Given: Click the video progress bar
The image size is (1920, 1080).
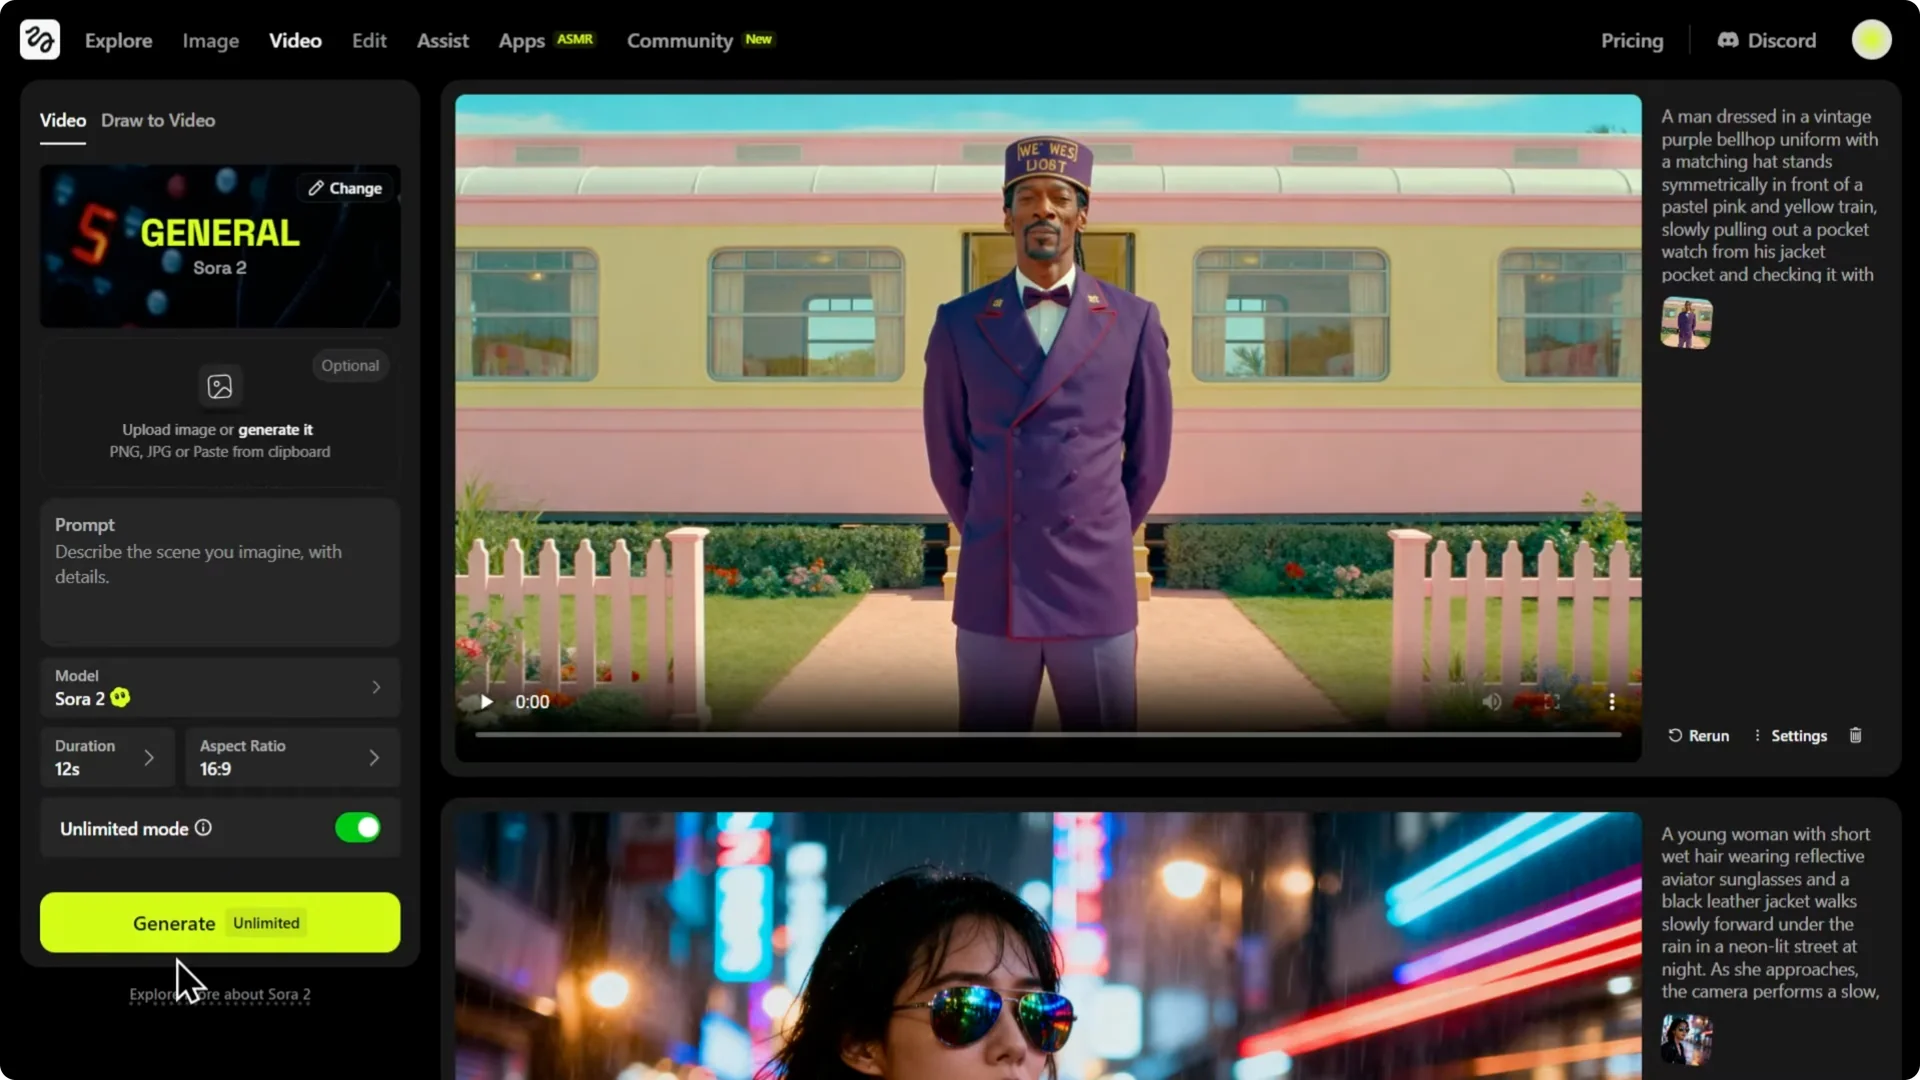Looking at the screenshot, I should 1047,735.
